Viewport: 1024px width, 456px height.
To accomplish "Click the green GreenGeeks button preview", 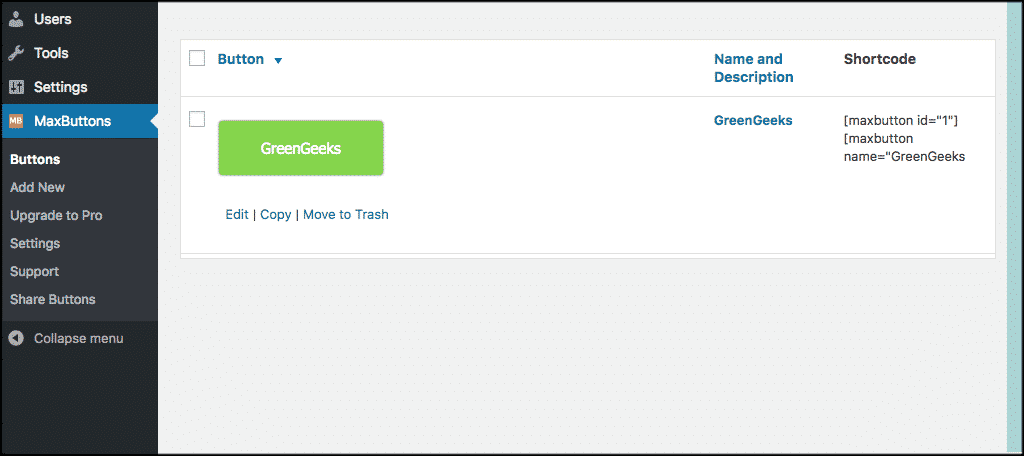I will click(x=301, y=148).
